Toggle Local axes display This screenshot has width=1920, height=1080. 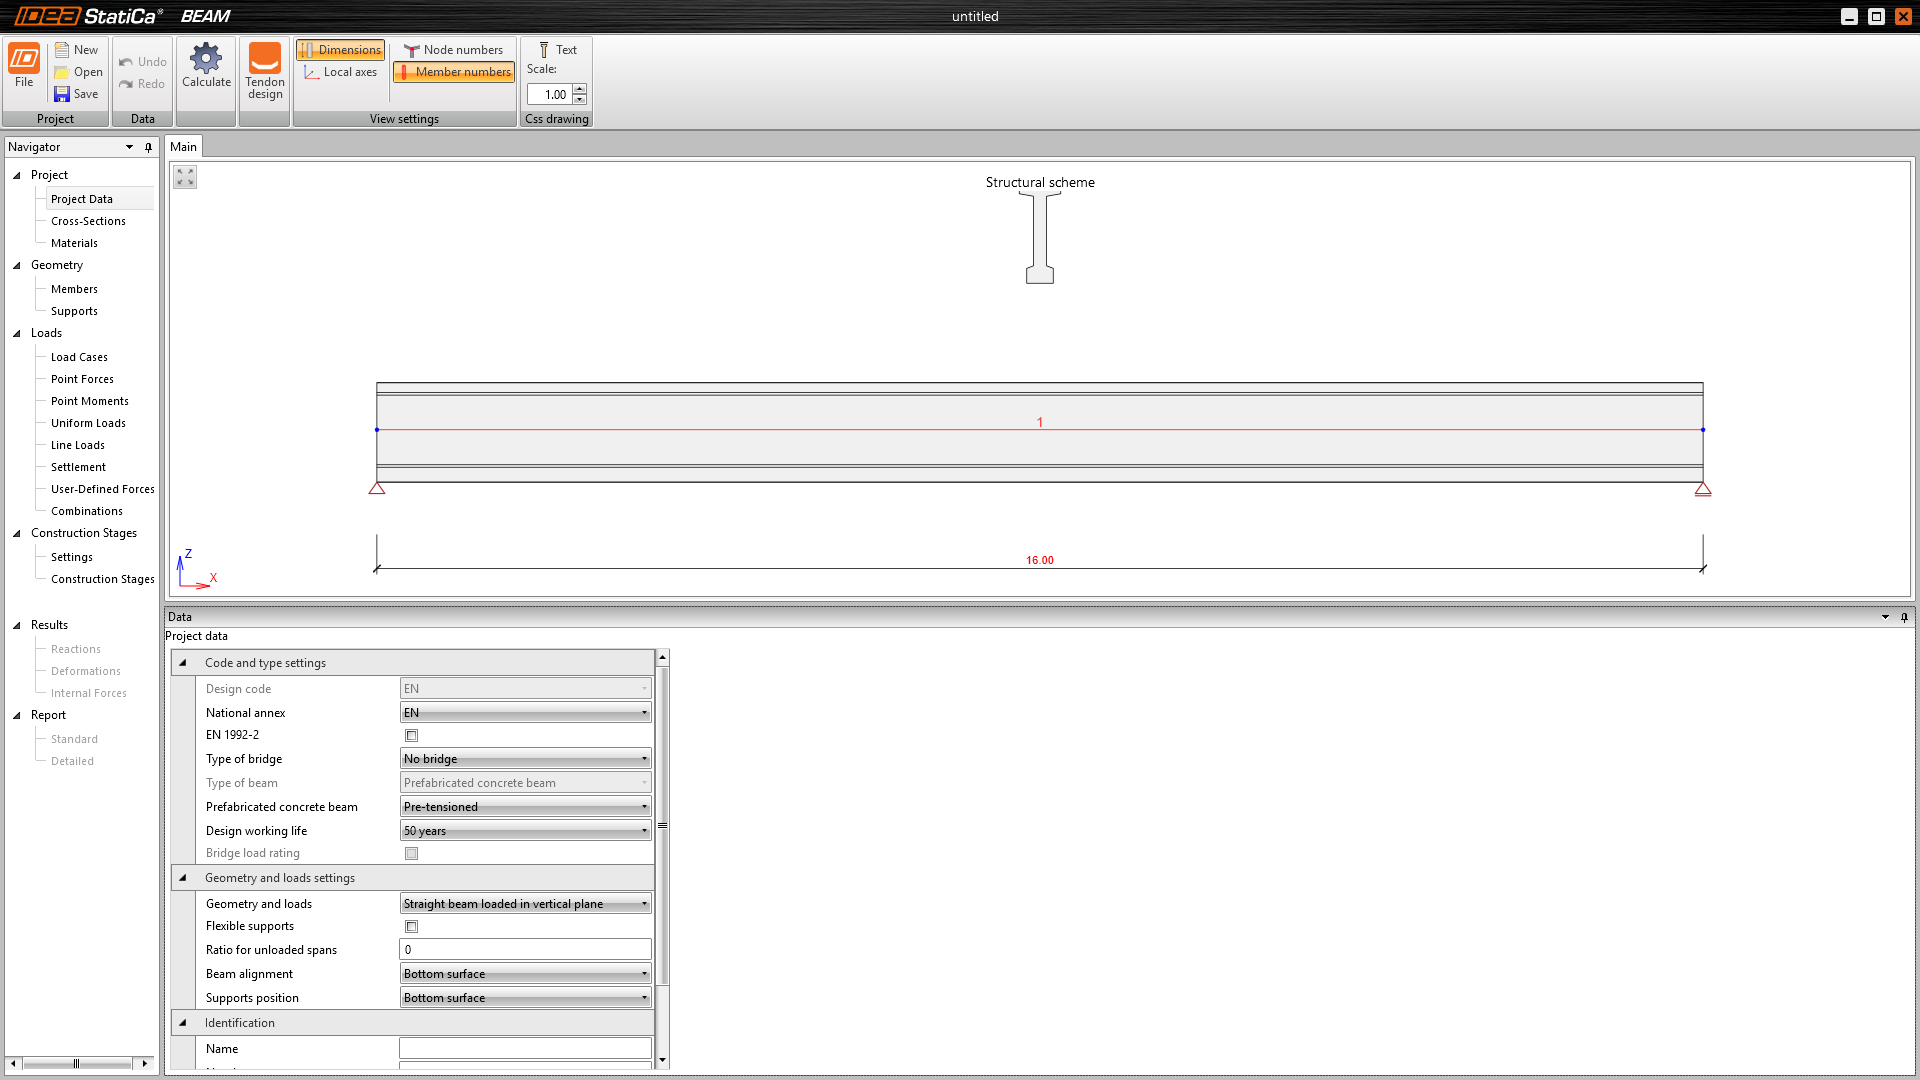(340, 72)
